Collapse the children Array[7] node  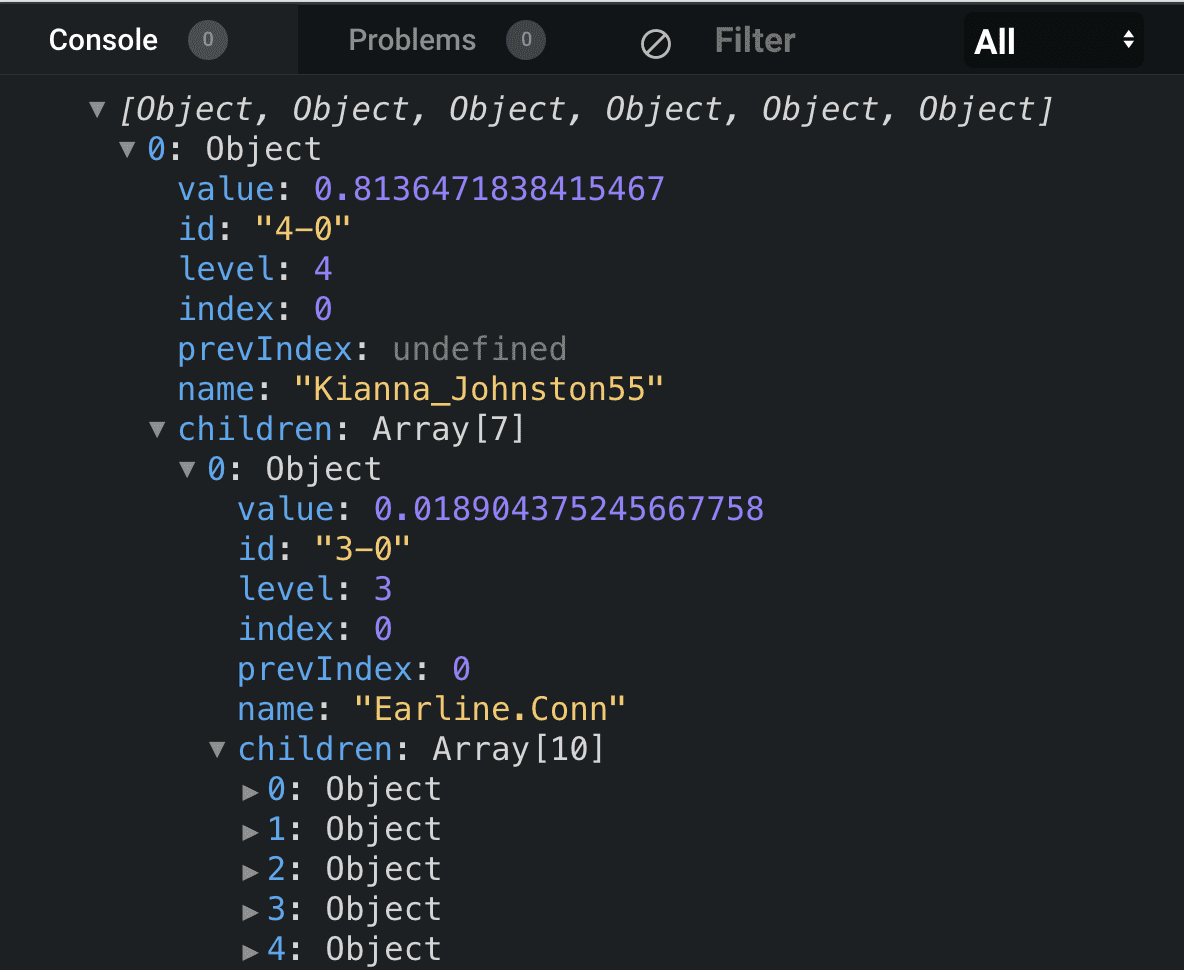(157, 429)
